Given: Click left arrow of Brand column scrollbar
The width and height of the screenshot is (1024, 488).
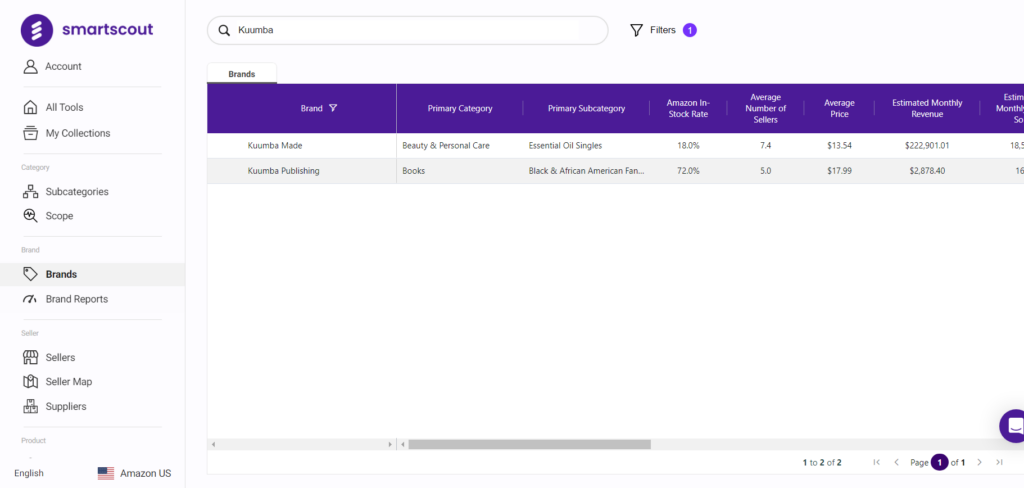Looking at the screenshot, I should [x=213, y=444].
